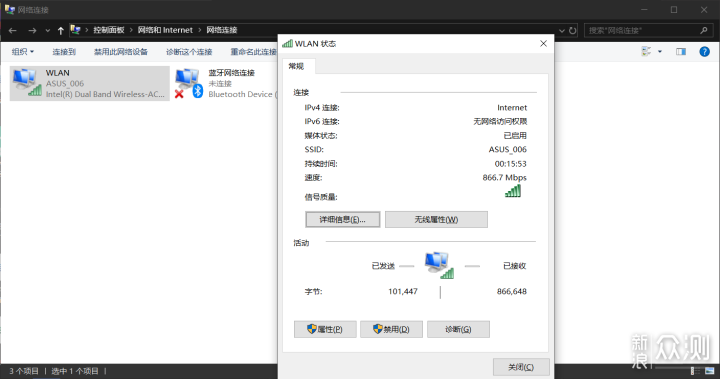
Task: Click 网络和 Internet breadcrumb
Action: pos(165,30)
